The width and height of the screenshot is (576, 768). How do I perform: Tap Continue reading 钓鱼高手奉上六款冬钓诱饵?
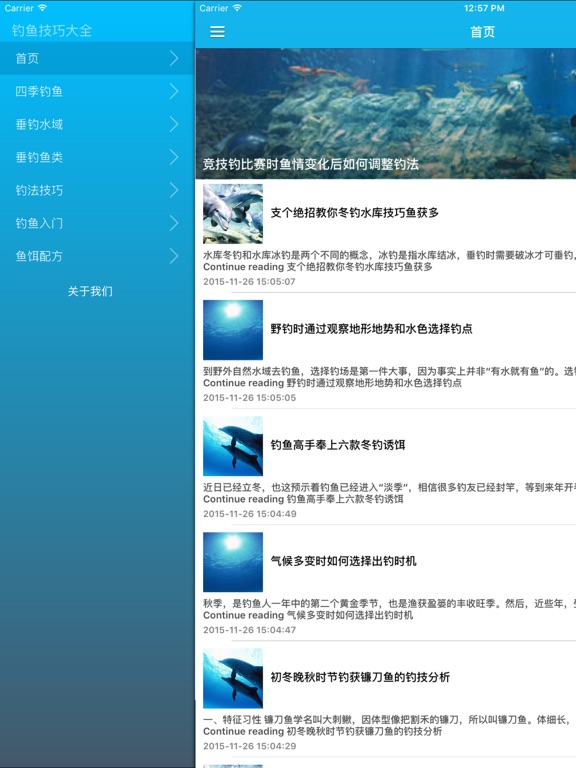303,499
